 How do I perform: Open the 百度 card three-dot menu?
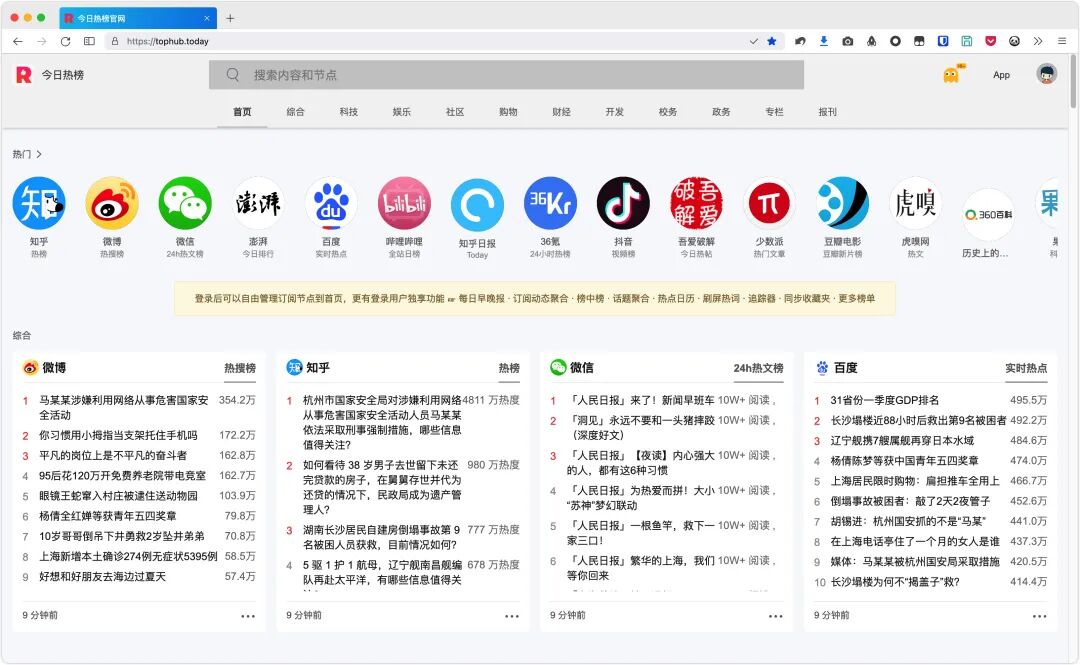(1039, 616)
